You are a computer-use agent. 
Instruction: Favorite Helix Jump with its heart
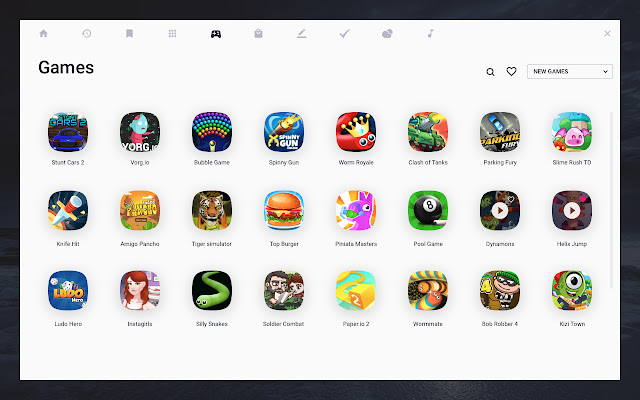click(x=583, y=199)
